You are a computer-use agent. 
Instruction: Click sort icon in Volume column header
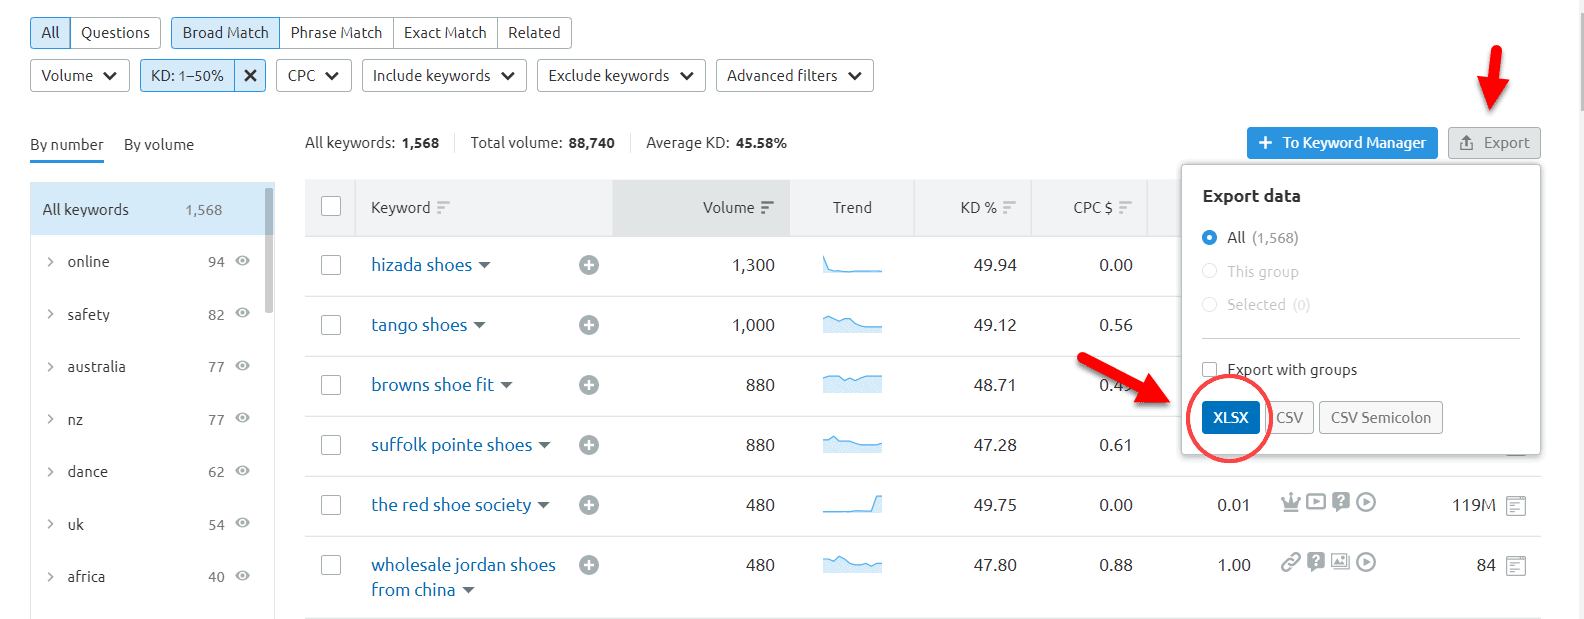pyautogui.click(x=767, y=208)
